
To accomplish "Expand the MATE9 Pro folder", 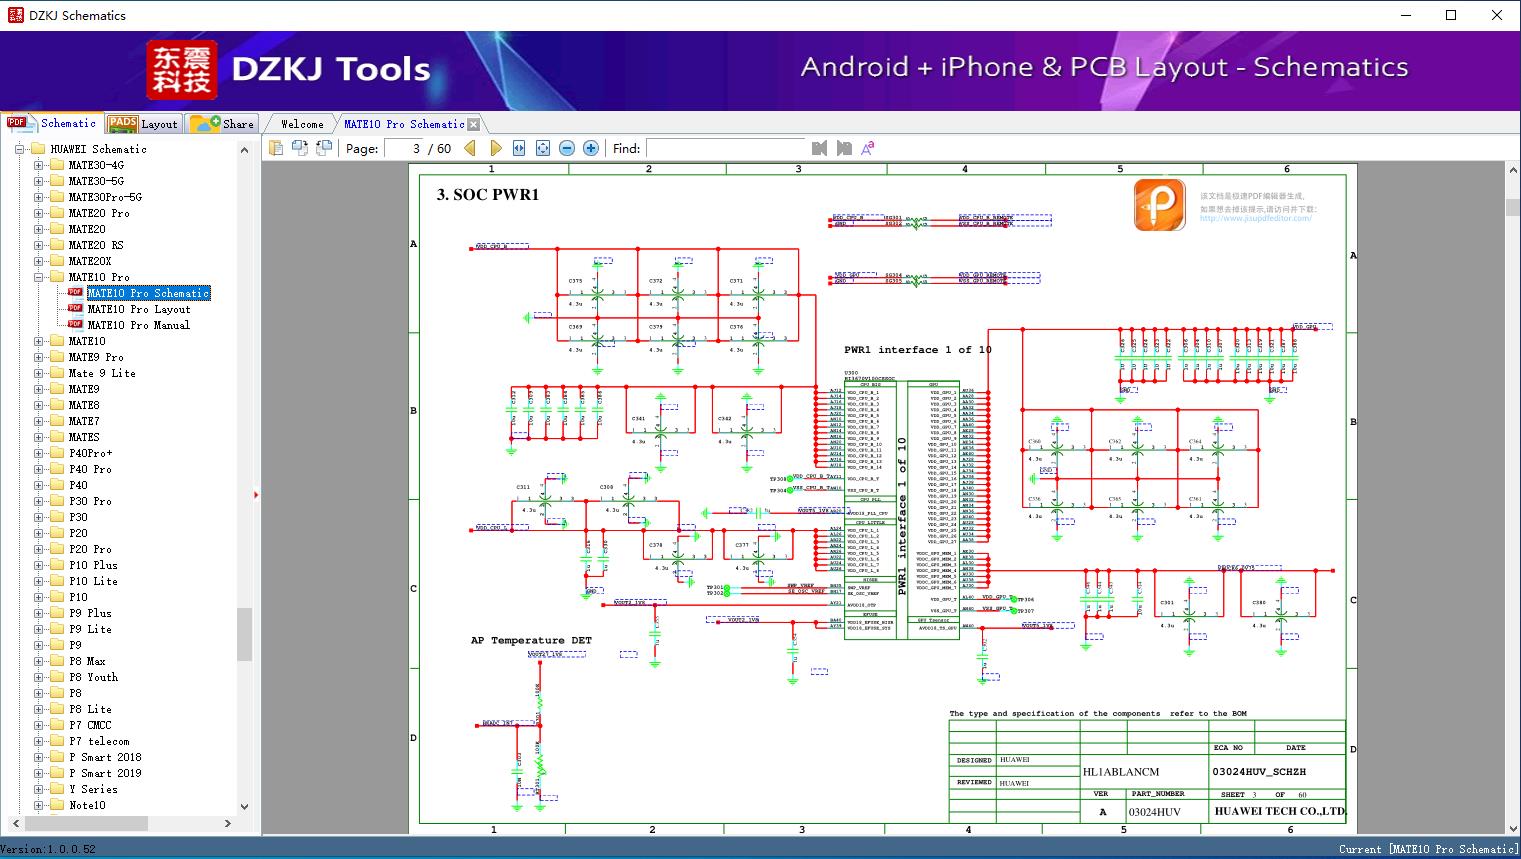I will coord(39,357).
